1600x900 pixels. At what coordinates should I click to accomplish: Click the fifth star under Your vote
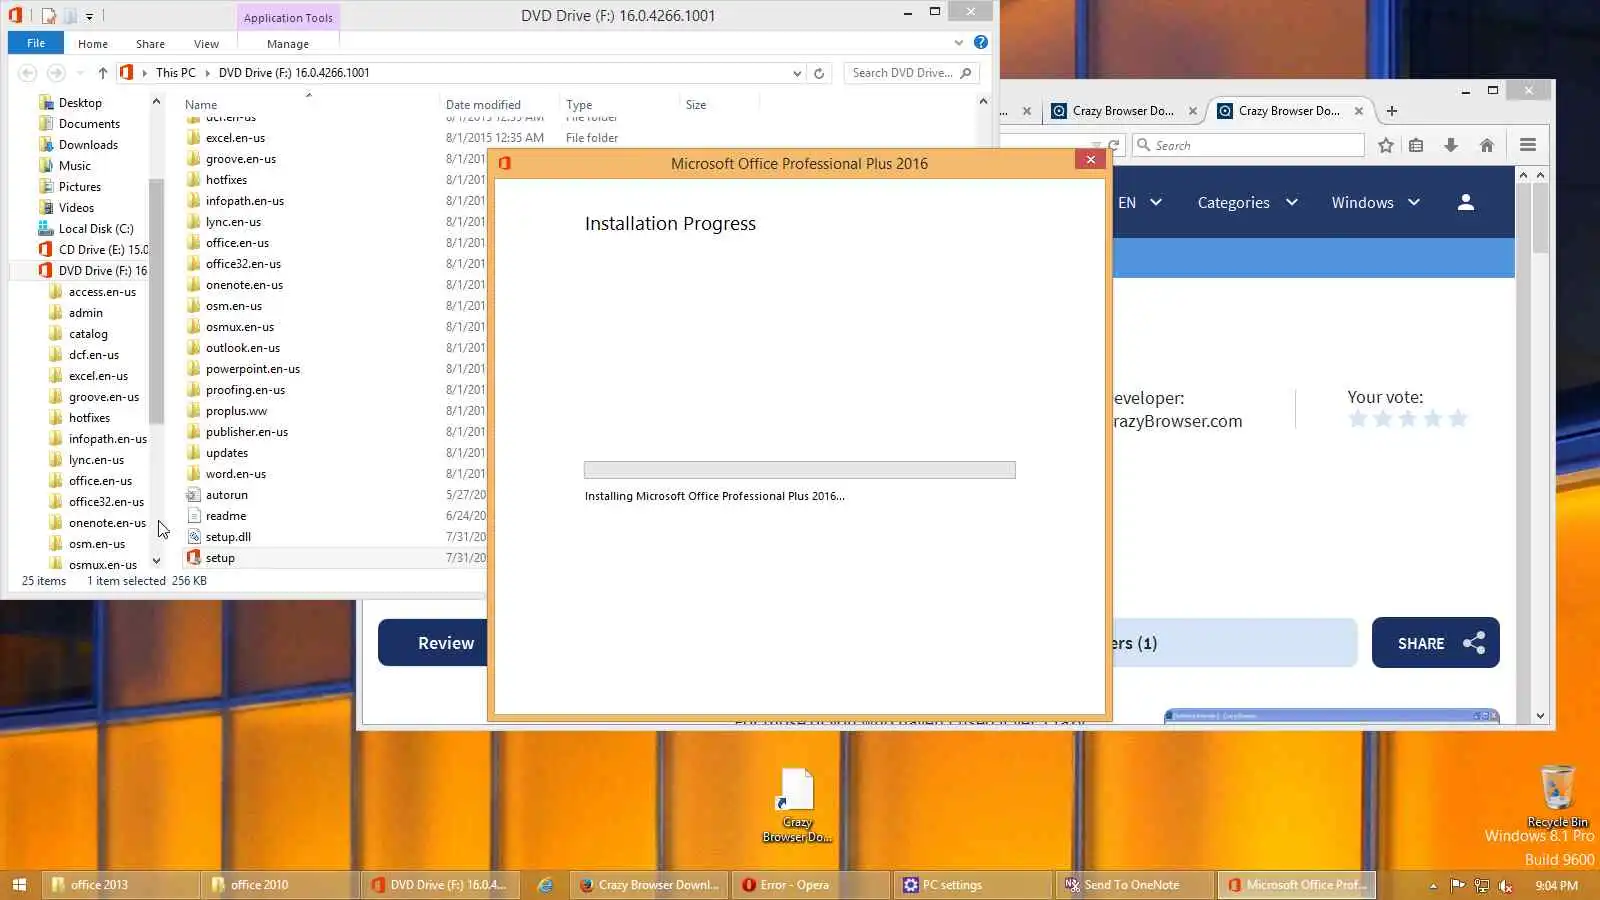pyautogui.click(x=1458, y=419)
